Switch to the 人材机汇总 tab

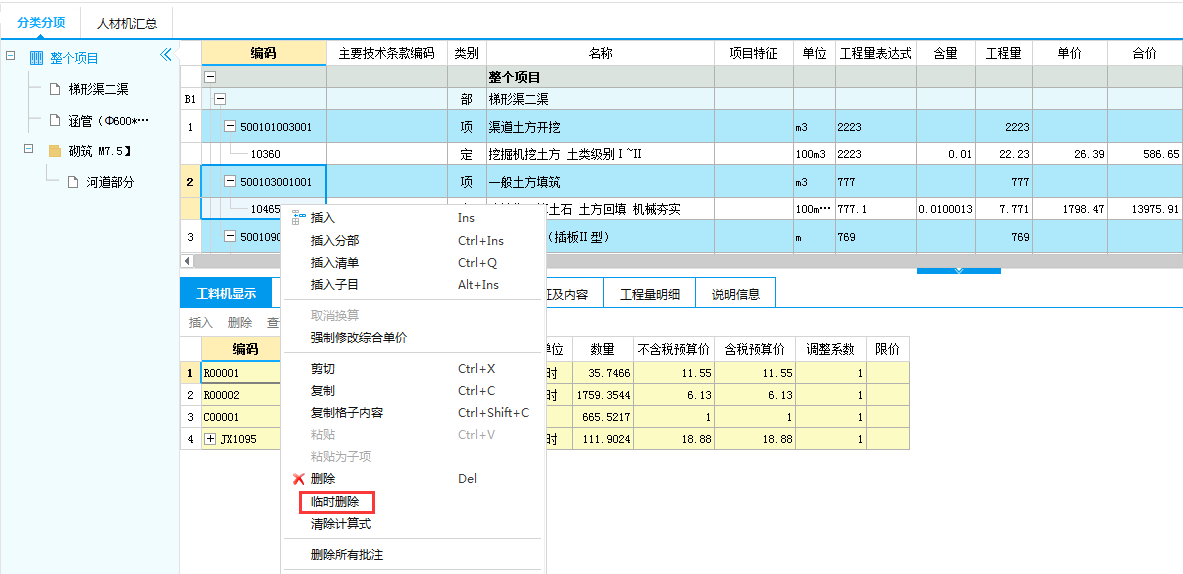click(x=127, y=22)
